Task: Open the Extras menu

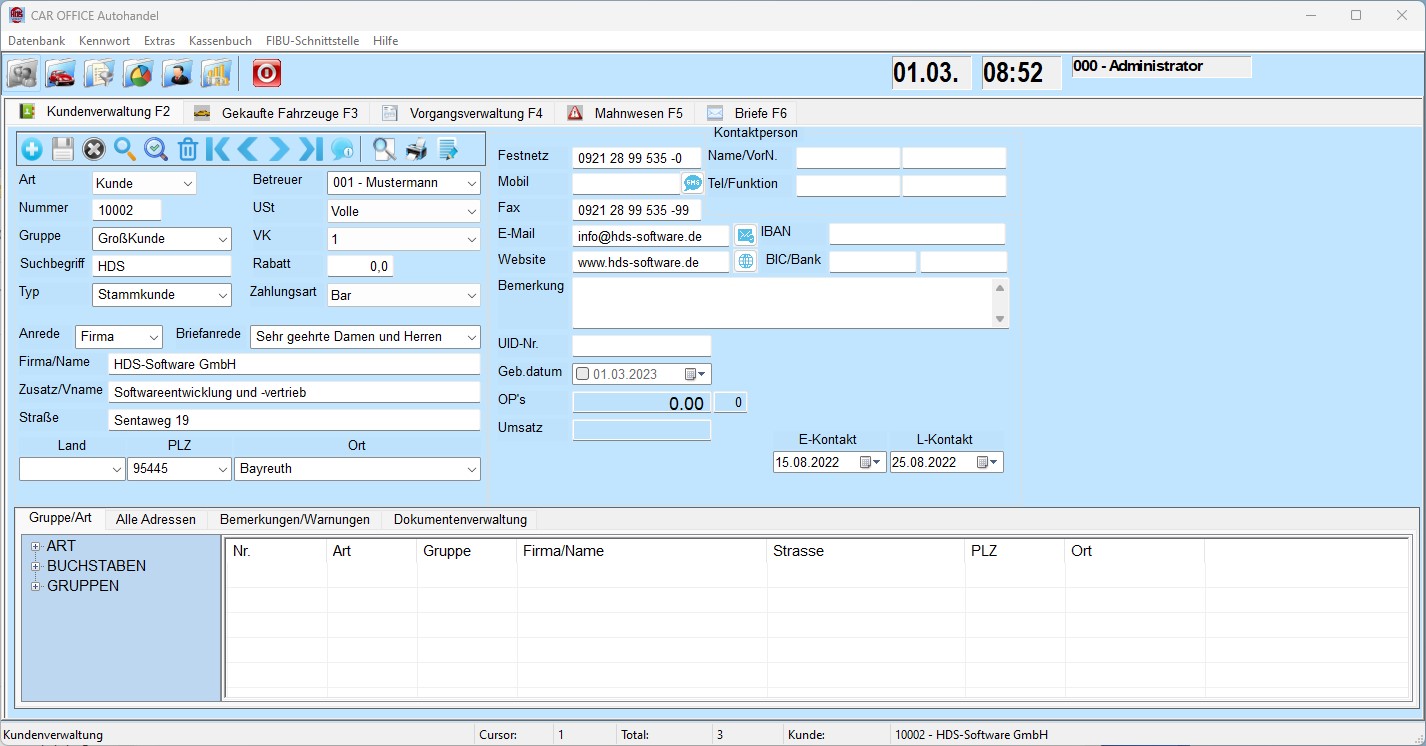Action: [159, 41]
